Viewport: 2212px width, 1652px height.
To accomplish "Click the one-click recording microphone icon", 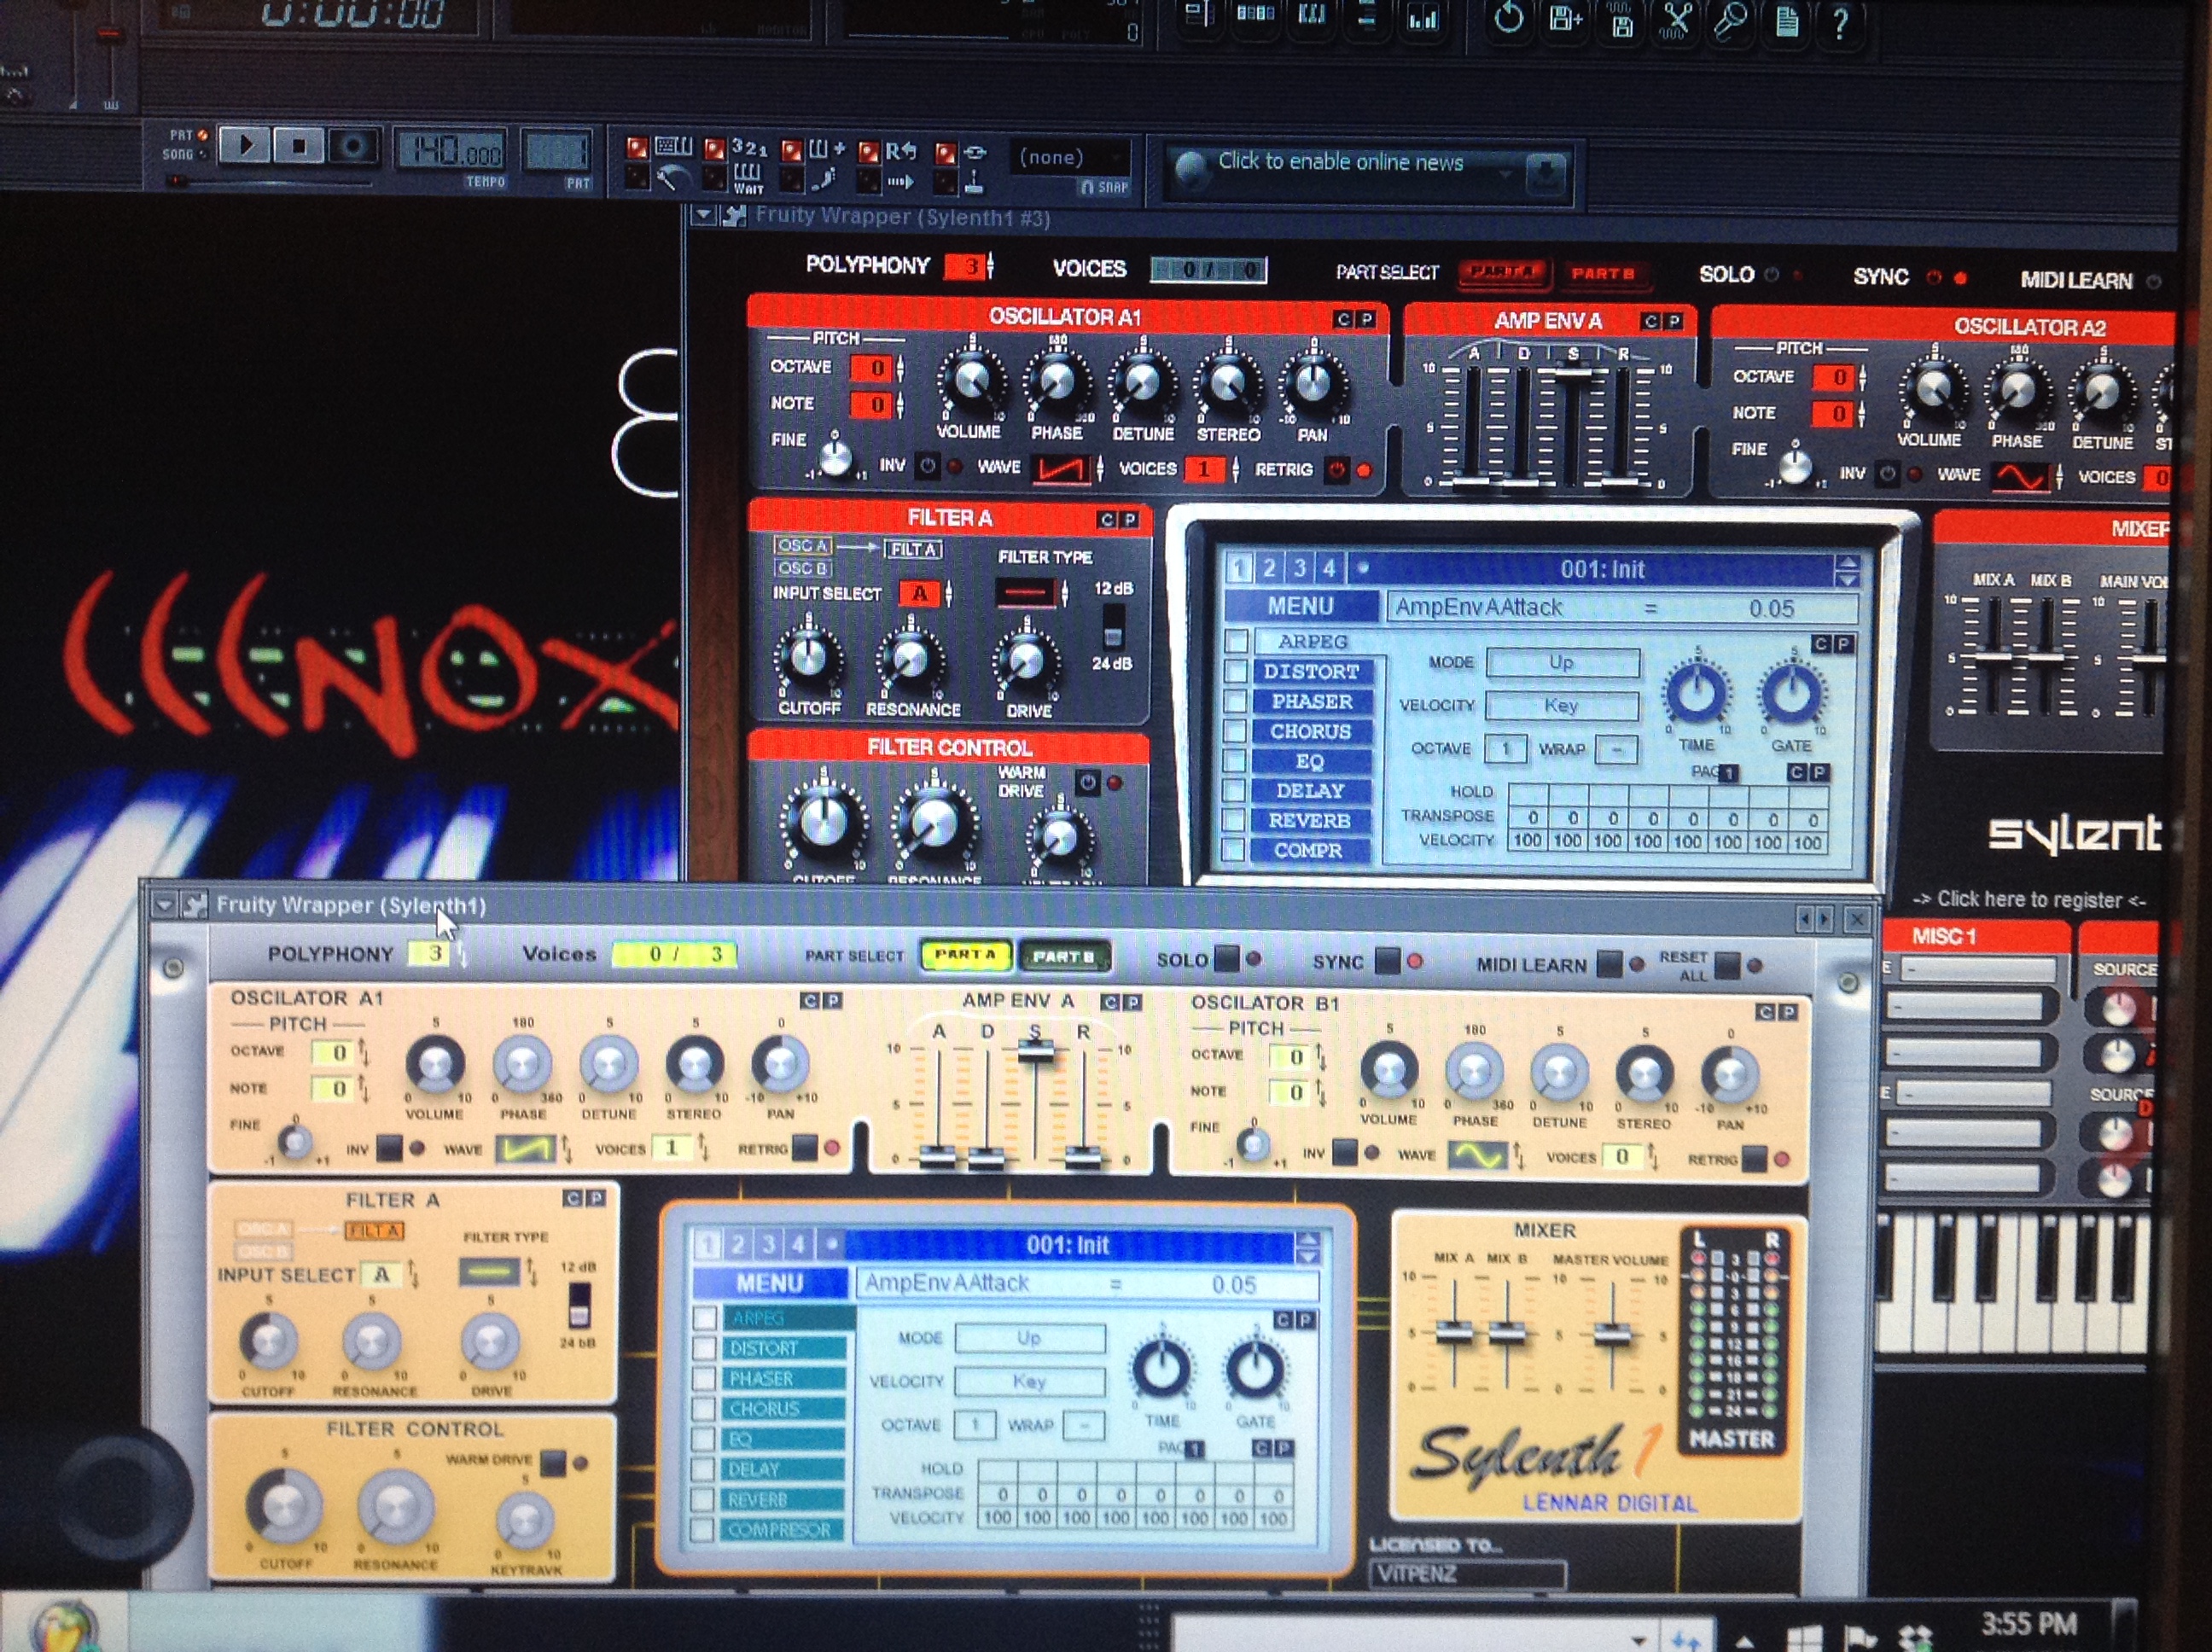I will (x=1730, y=20).
